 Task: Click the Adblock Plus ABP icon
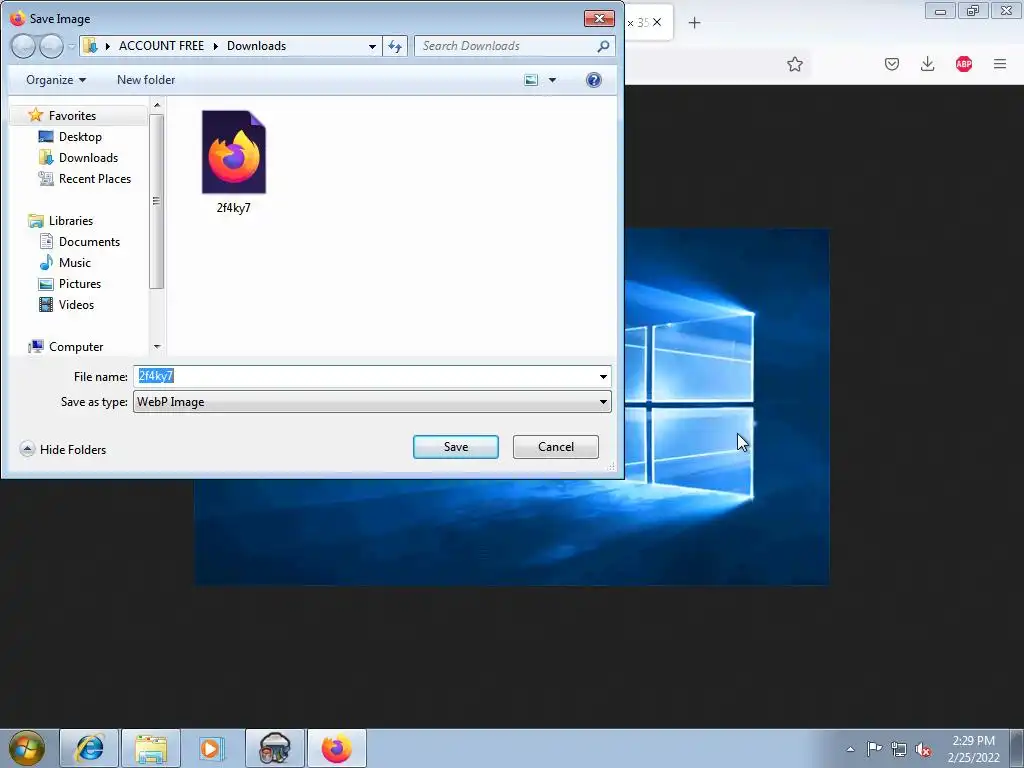pos(963,64)
